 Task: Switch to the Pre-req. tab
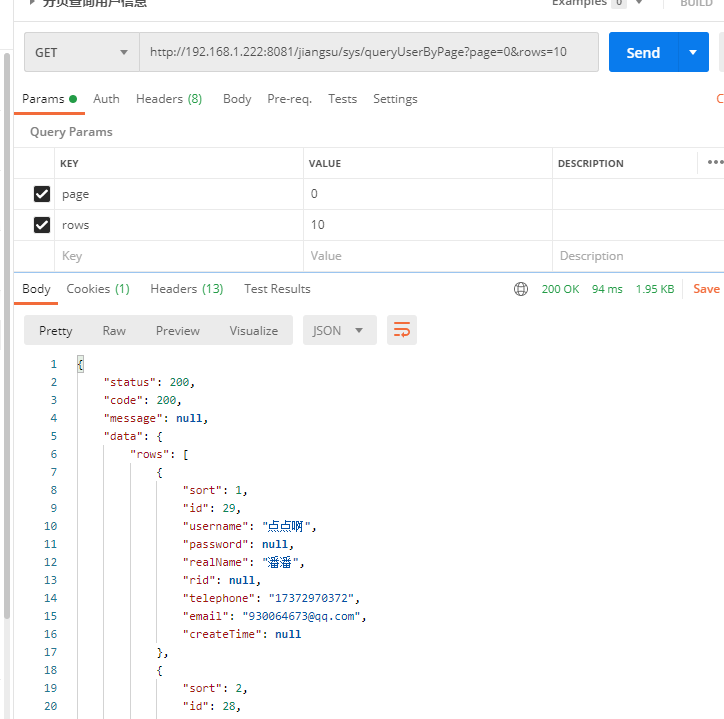click(289, 99)
